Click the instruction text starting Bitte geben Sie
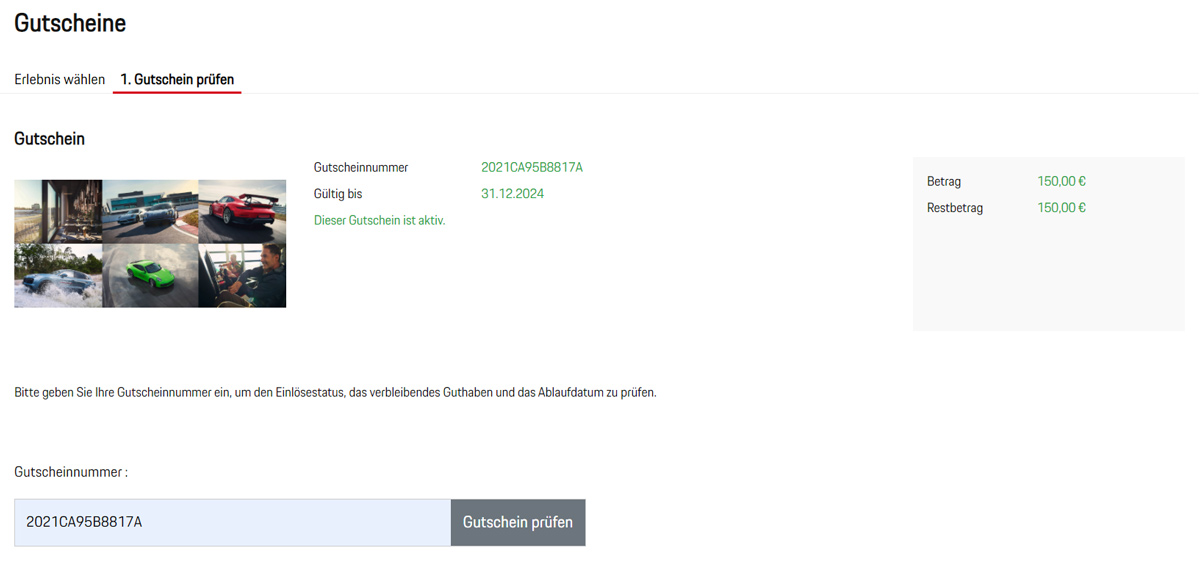This screenshot has width=1200, height=566. 335,393
